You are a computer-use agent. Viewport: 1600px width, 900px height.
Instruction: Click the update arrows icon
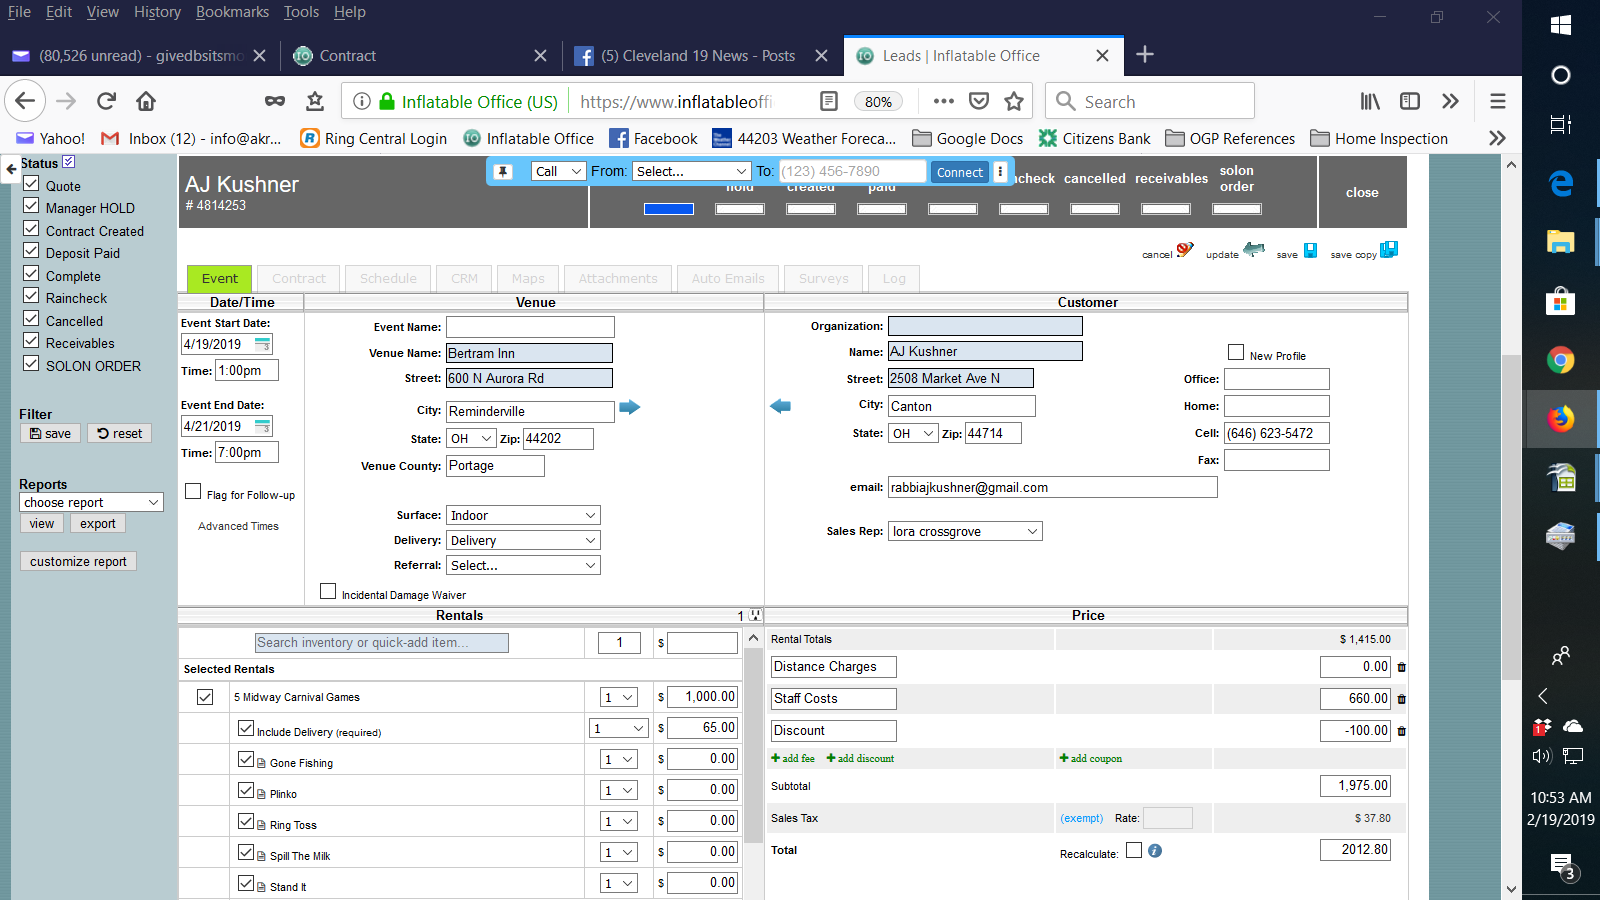click(1253, 250)
